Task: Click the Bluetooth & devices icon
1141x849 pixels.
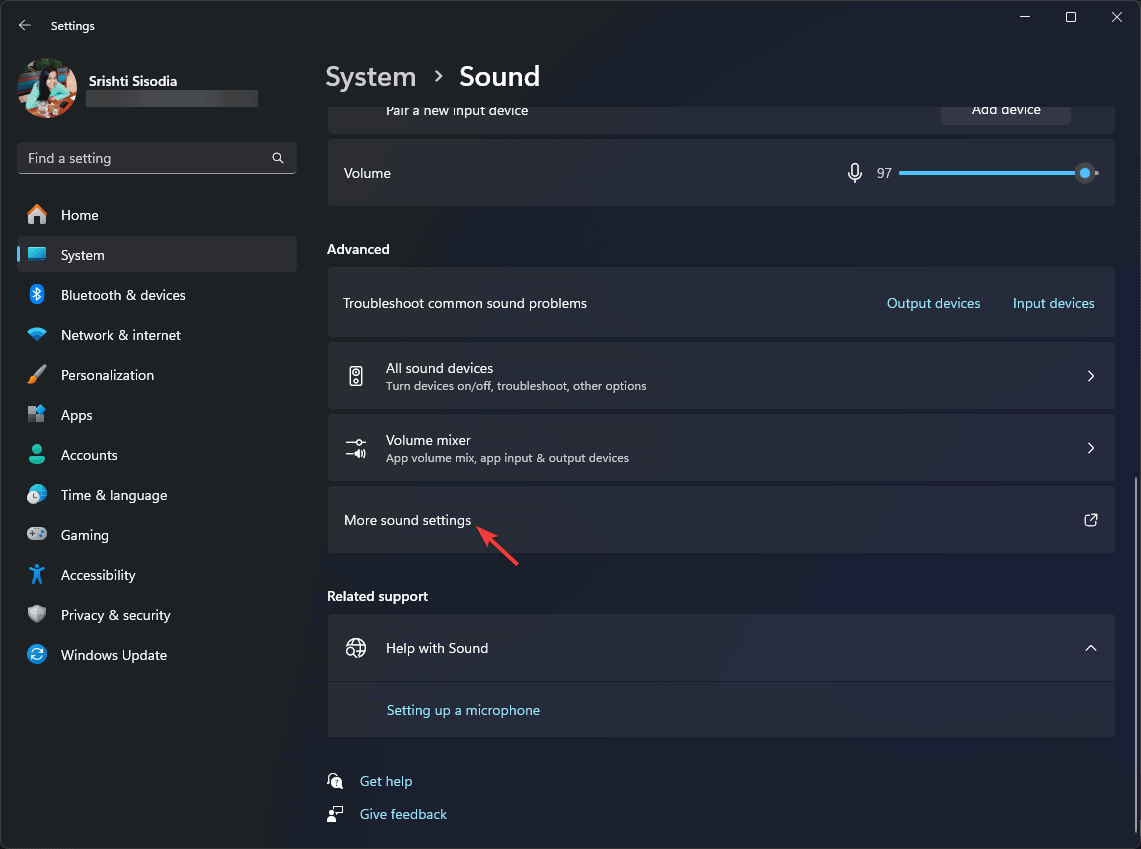Action: pyautogui.click(x=37, y=295)
